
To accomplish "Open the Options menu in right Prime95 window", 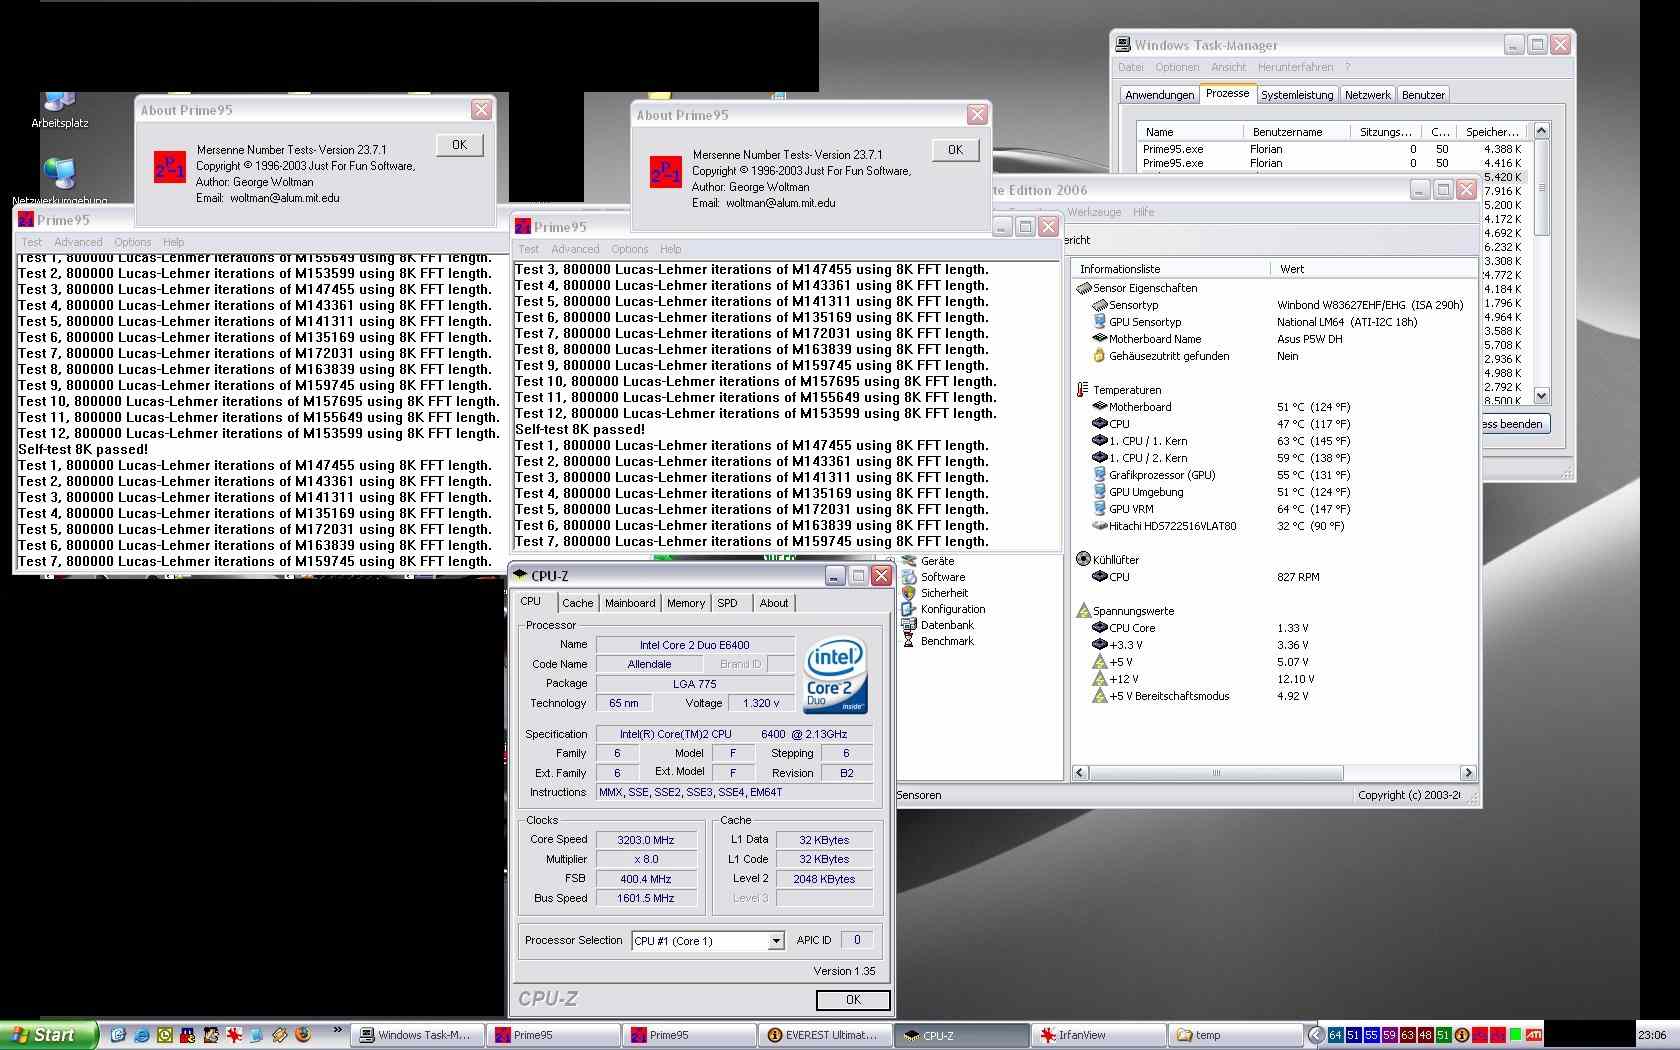I will pyautogui.click(x=629, y=249).
